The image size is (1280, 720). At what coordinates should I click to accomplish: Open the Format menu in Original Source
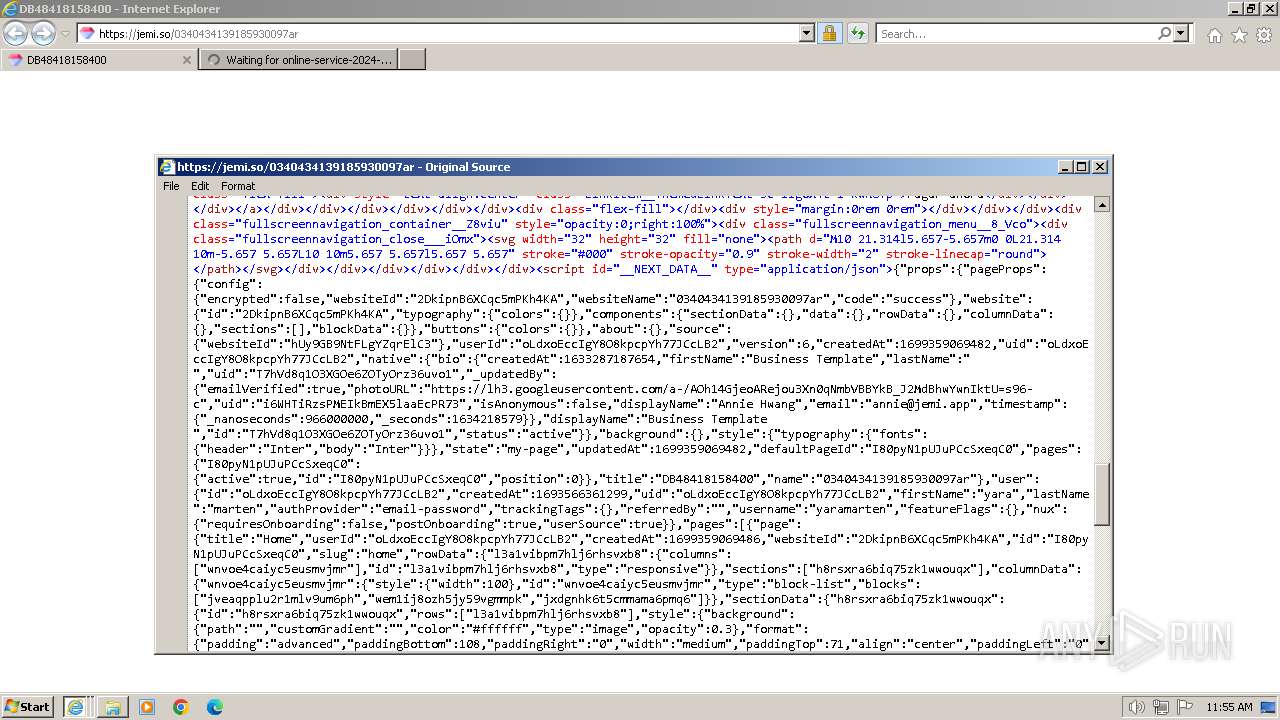(x=238, y=186)
